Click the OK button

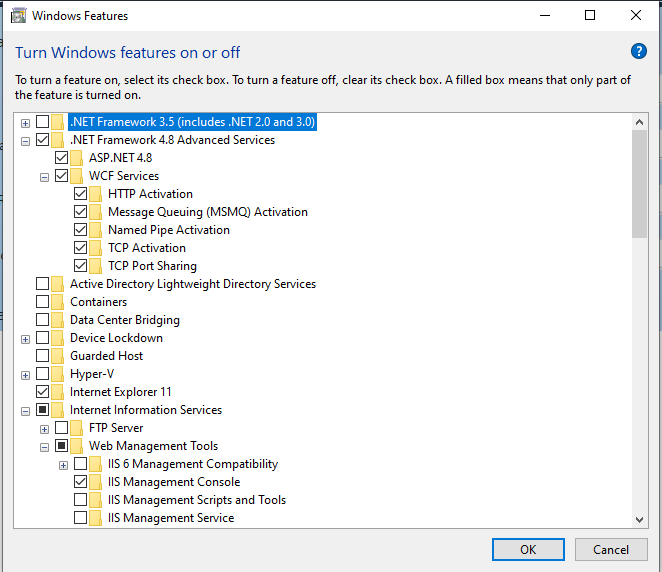point(528,549)
